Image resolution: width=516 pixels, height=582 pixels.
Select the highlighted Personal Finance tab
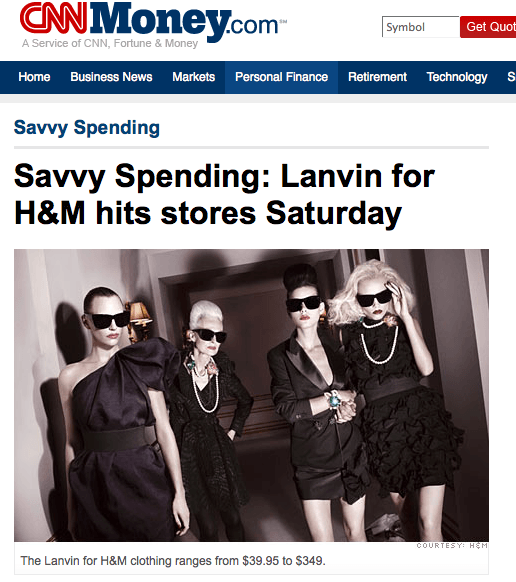(x=281, y=77)
